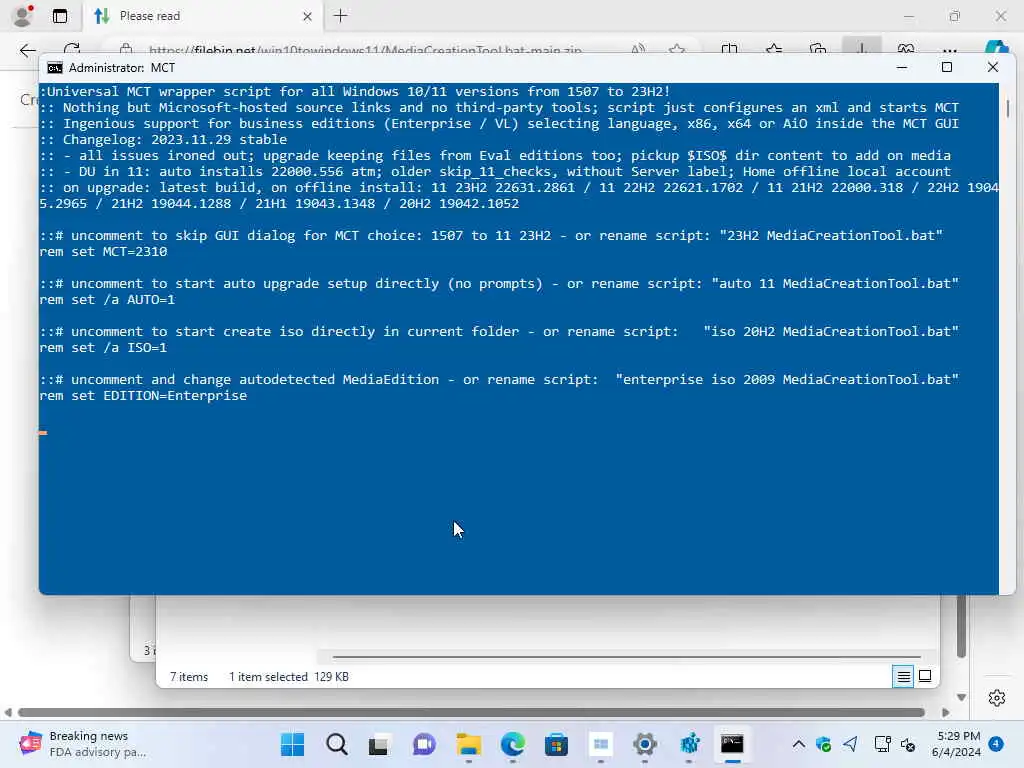The height and width of the screenshot is (768, 1024).
Task: Click the MCT console vertical scrollbar
Action: click(1008, 108)
